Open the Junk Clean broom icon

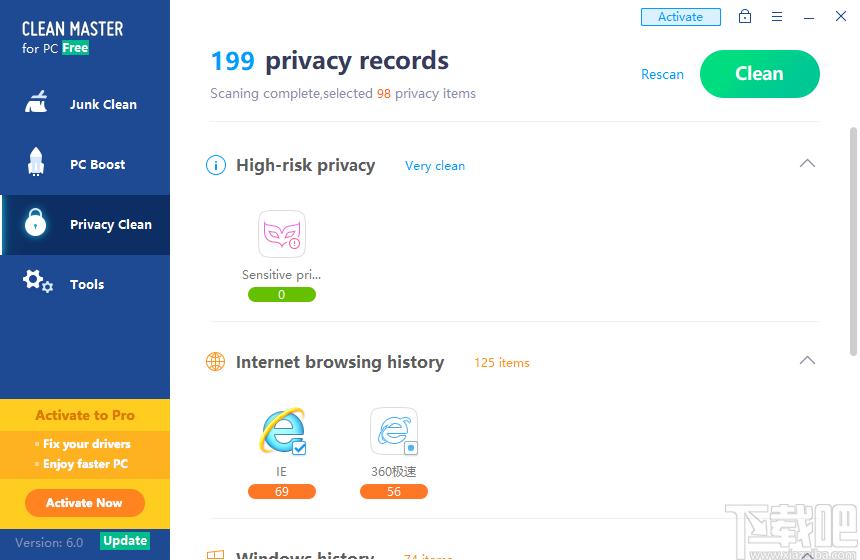pos(36,103)
